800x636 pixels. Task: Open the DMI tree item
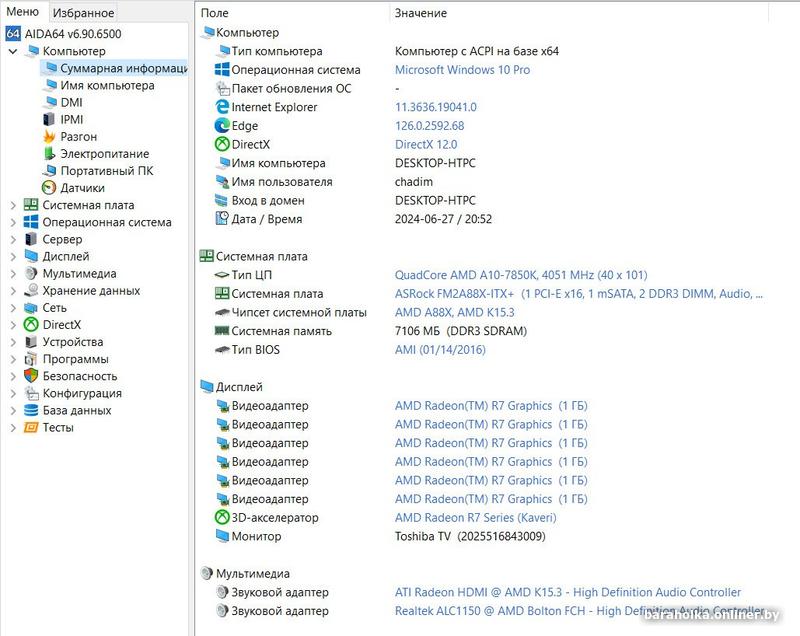pyautogui.click(x=71, y=103)
